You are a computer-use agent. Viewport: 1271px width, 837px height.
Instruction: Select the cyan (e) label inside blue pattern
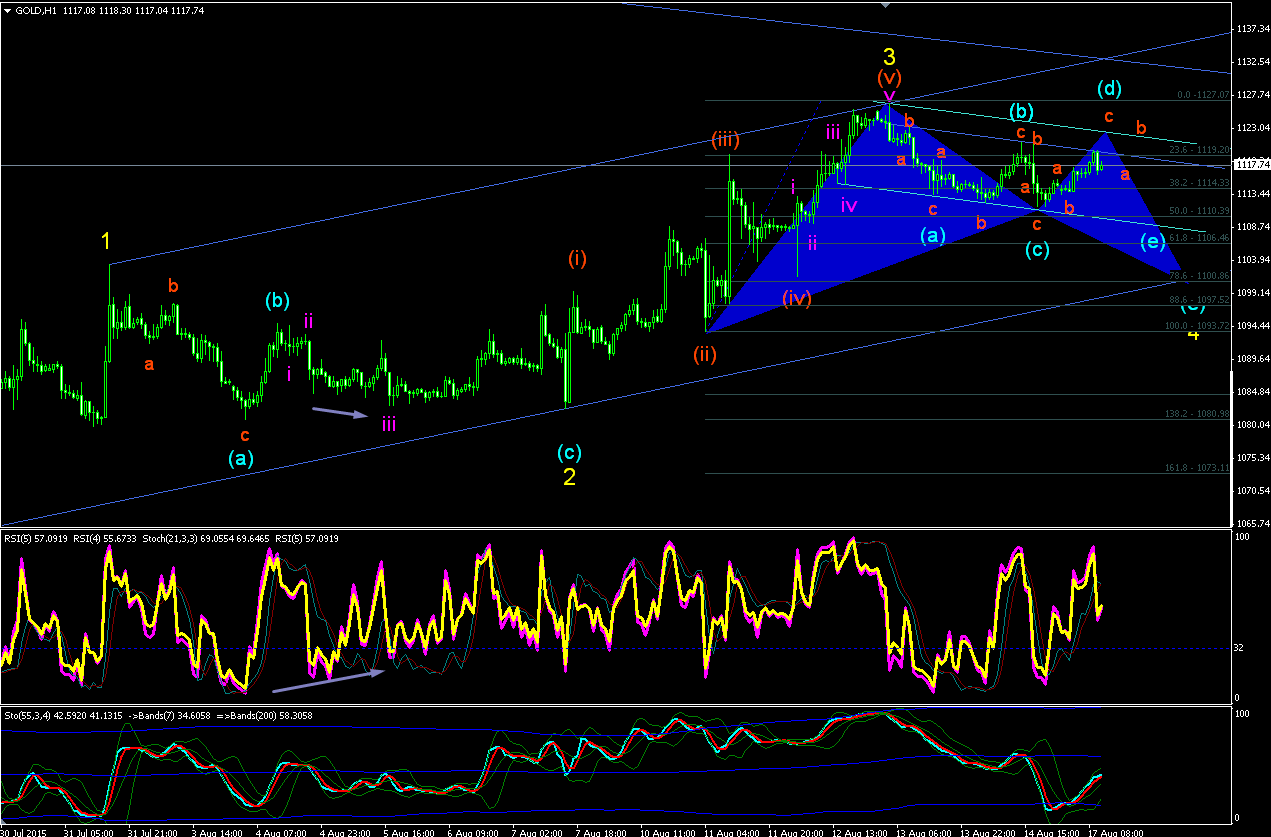click(x=1152, y=241)
